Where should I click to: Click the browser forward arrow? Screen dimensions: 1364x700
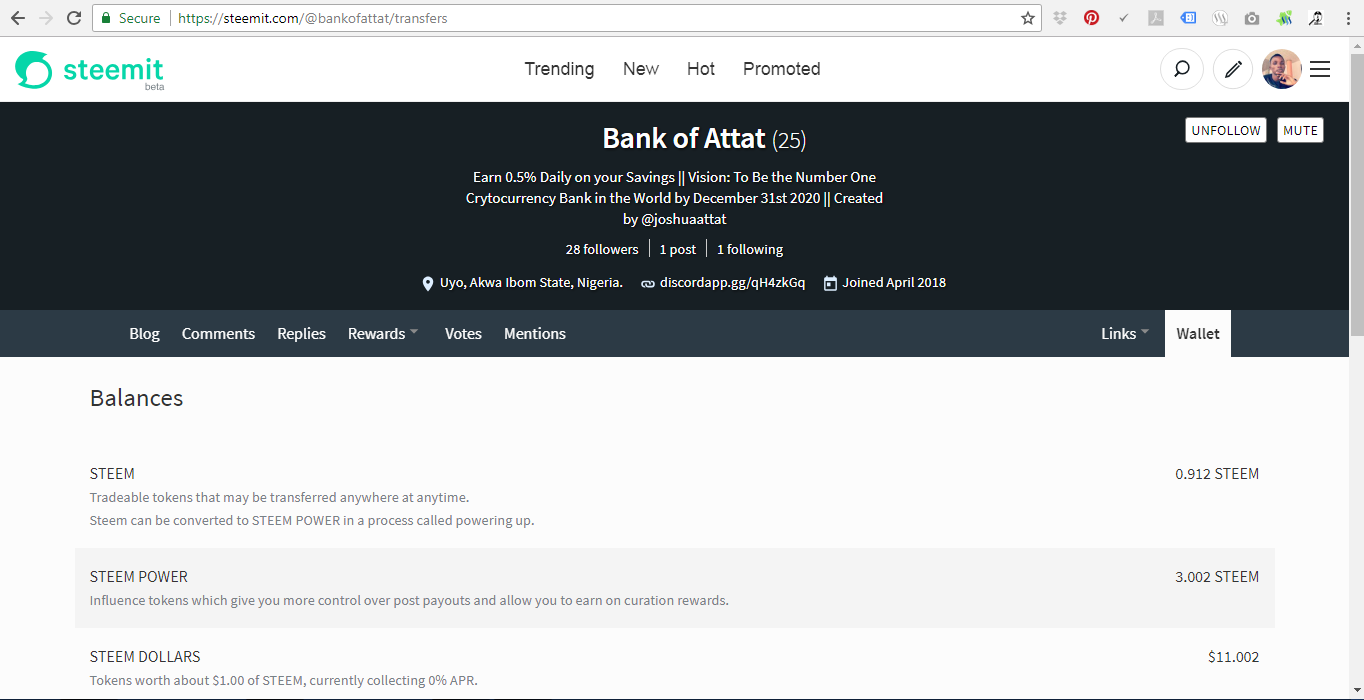coord(46,18)
